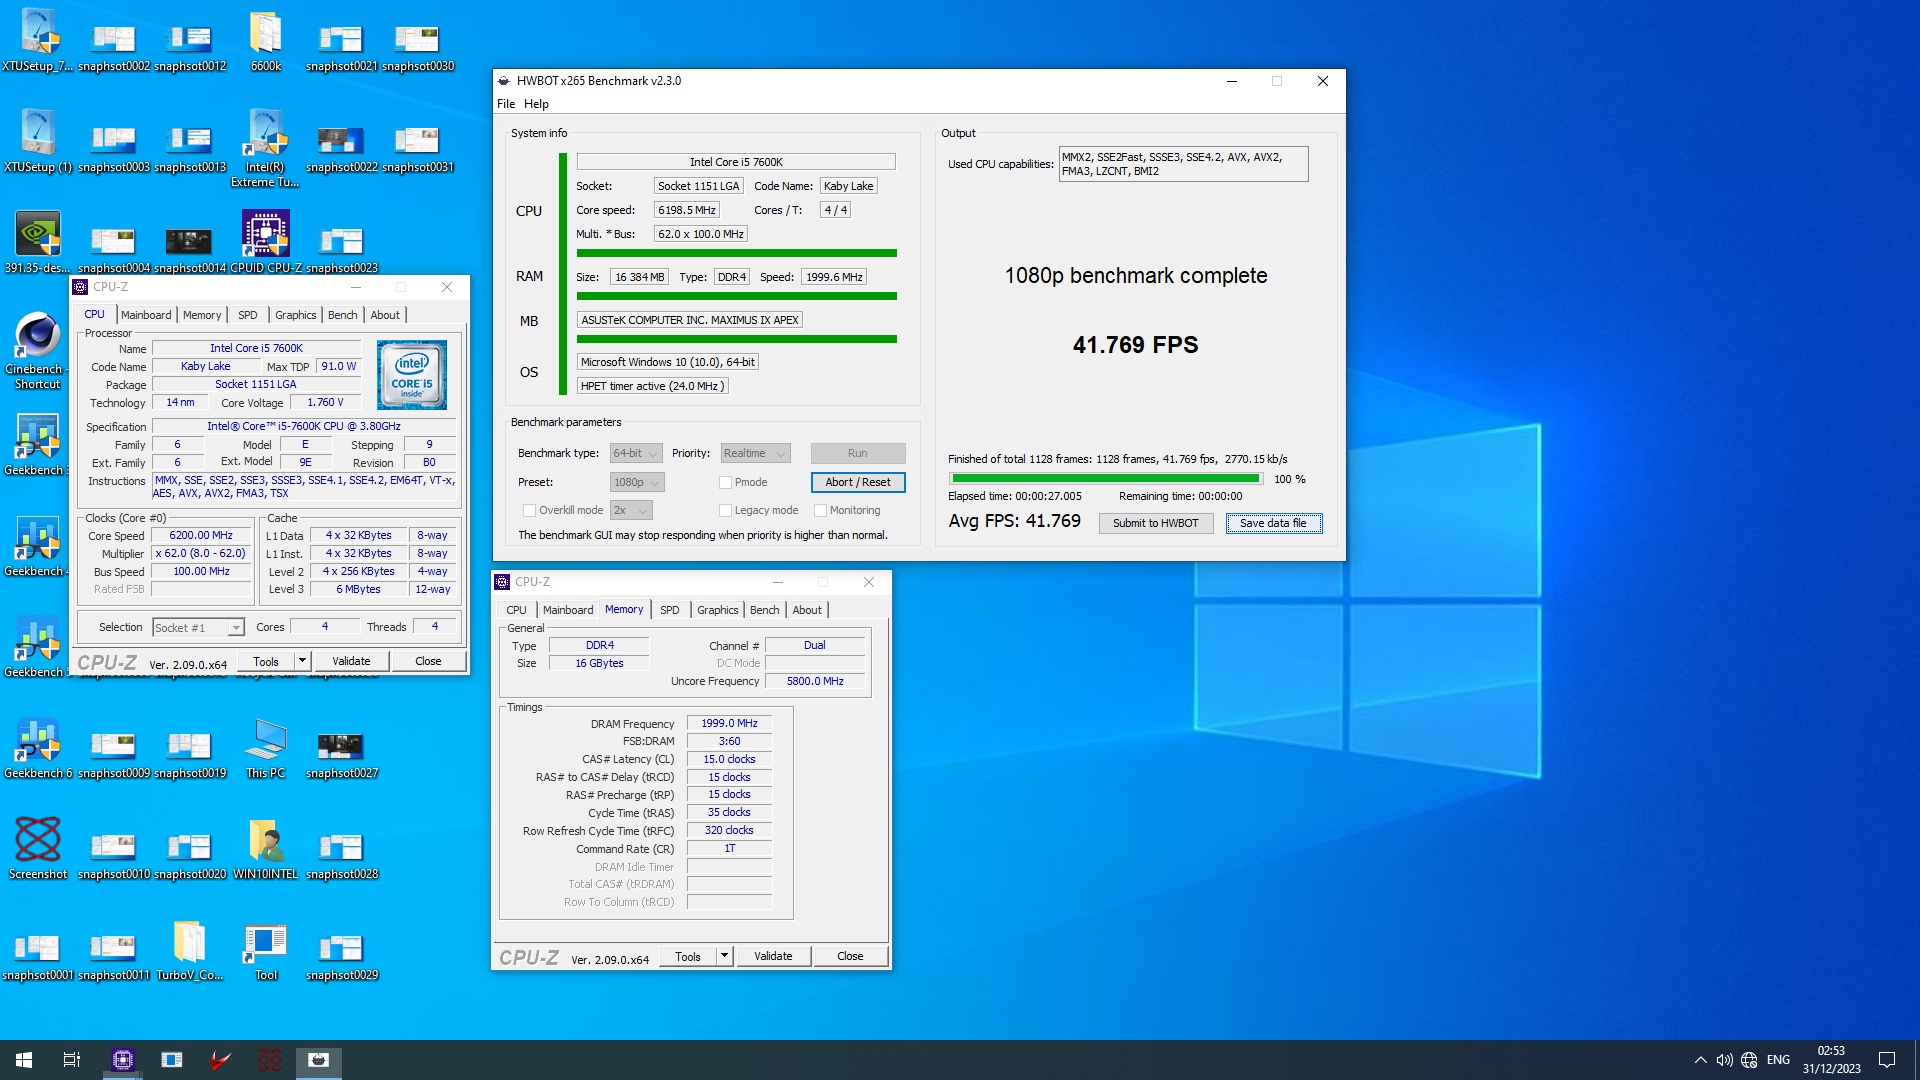Click the Abort / Reset button

[x=858, y=482]
